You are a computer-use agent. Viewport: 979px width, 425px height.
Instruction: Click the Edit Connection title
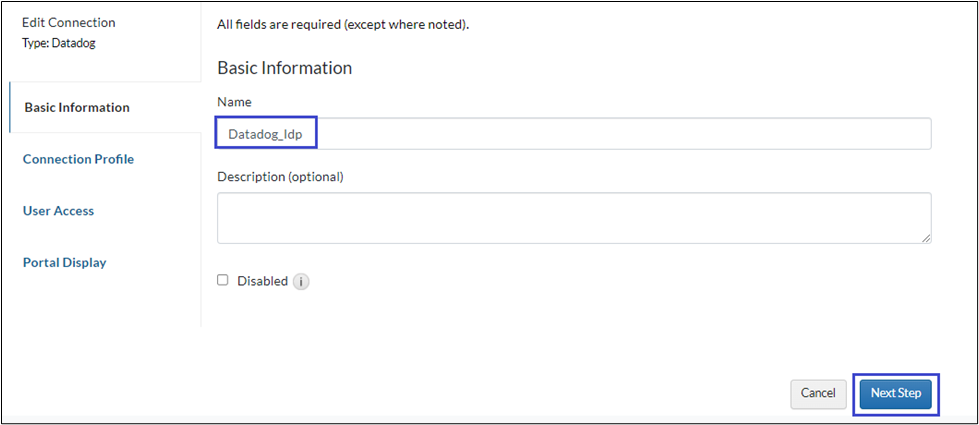pos(68,22)
